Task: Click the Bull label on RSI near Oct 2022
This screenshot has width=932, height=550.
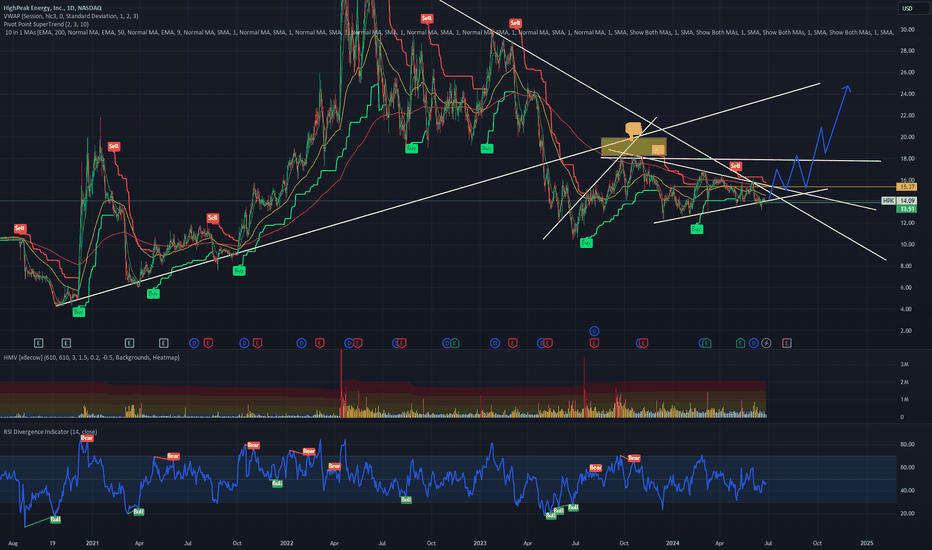Action: point(406,499)
